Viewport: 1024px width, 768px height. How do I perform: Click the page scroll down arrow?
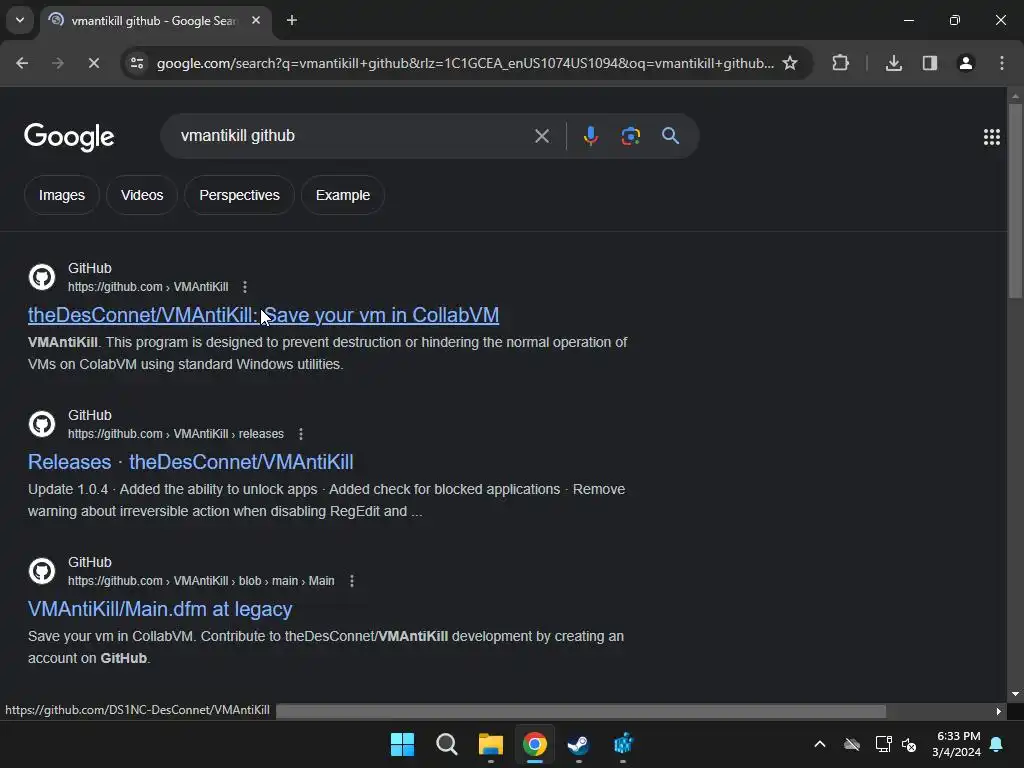pos(1016,694)
